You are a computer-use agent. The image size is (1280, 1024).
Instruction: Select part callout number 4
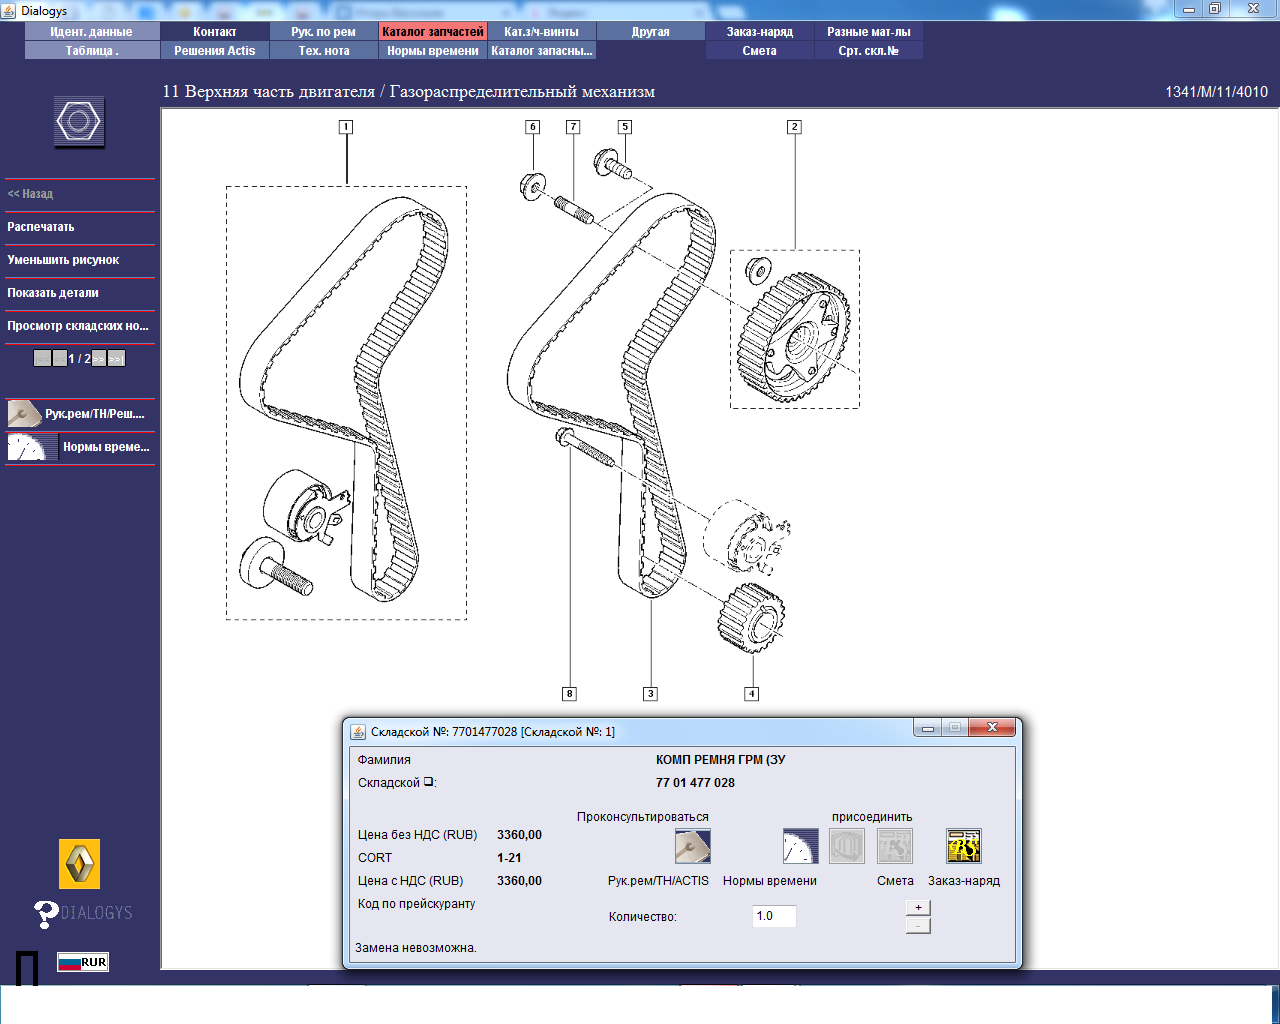pyautogui.click(x=752, y=694)
